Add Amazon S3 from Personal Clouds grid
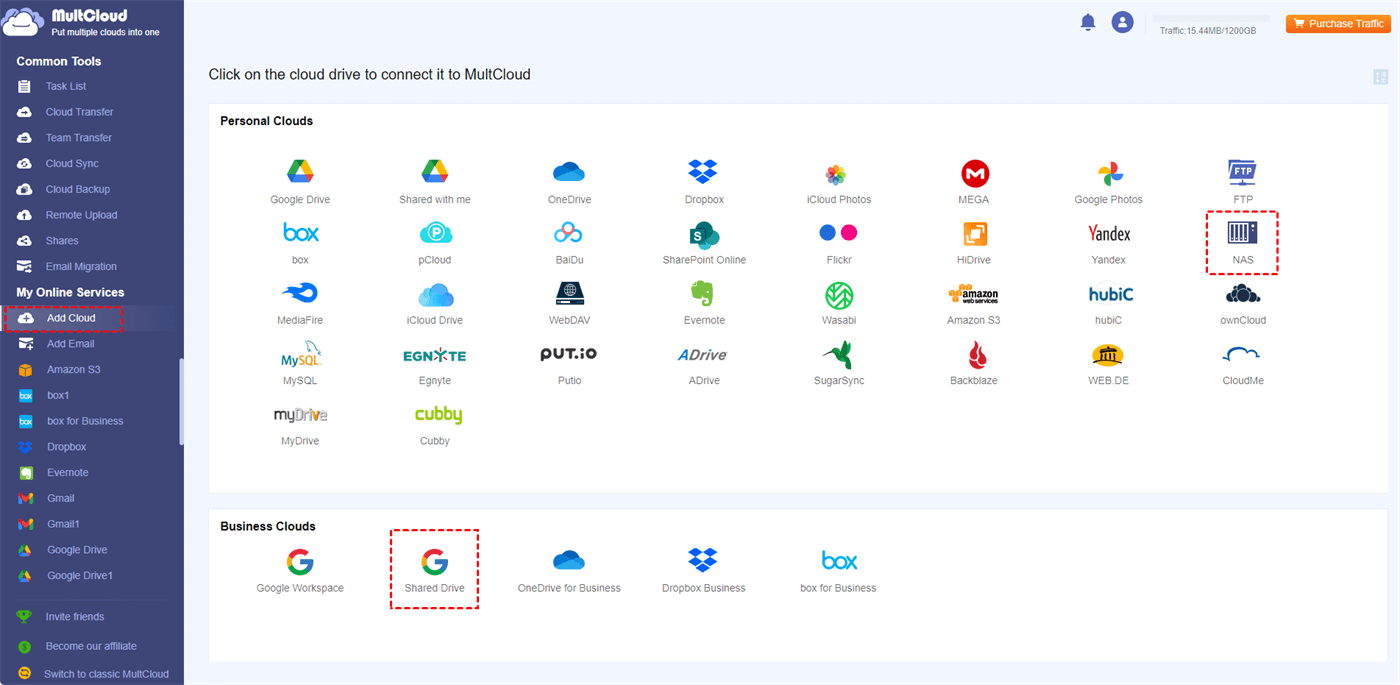Image resolution: width=1400 pixels, height=685 pixels. pos(973,294)
